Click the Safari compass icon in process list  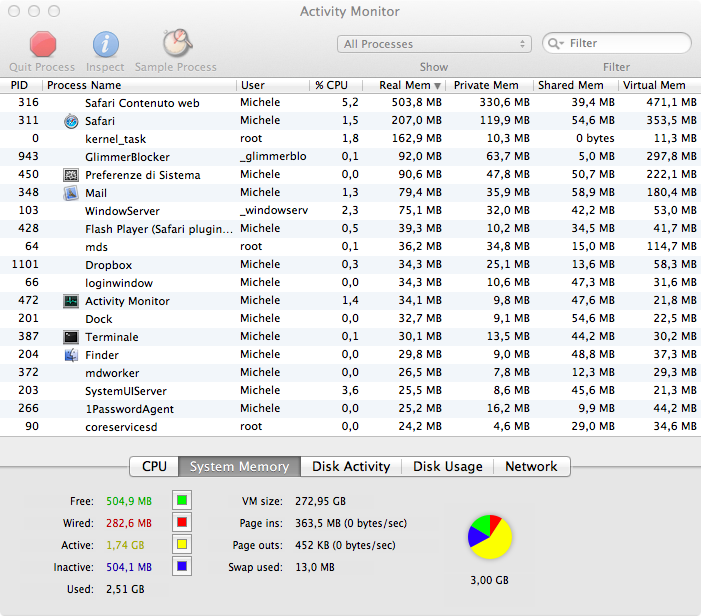[71, 121]
